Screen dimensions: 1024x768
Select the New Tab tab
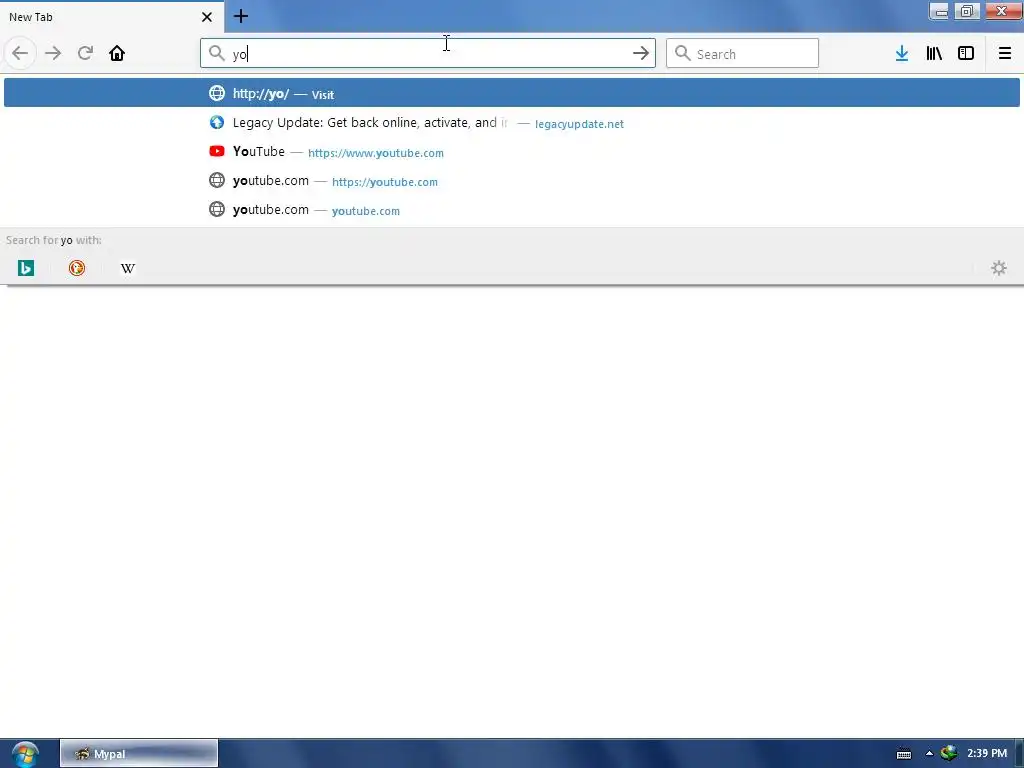pyautogui.click(x=112, y=17)
